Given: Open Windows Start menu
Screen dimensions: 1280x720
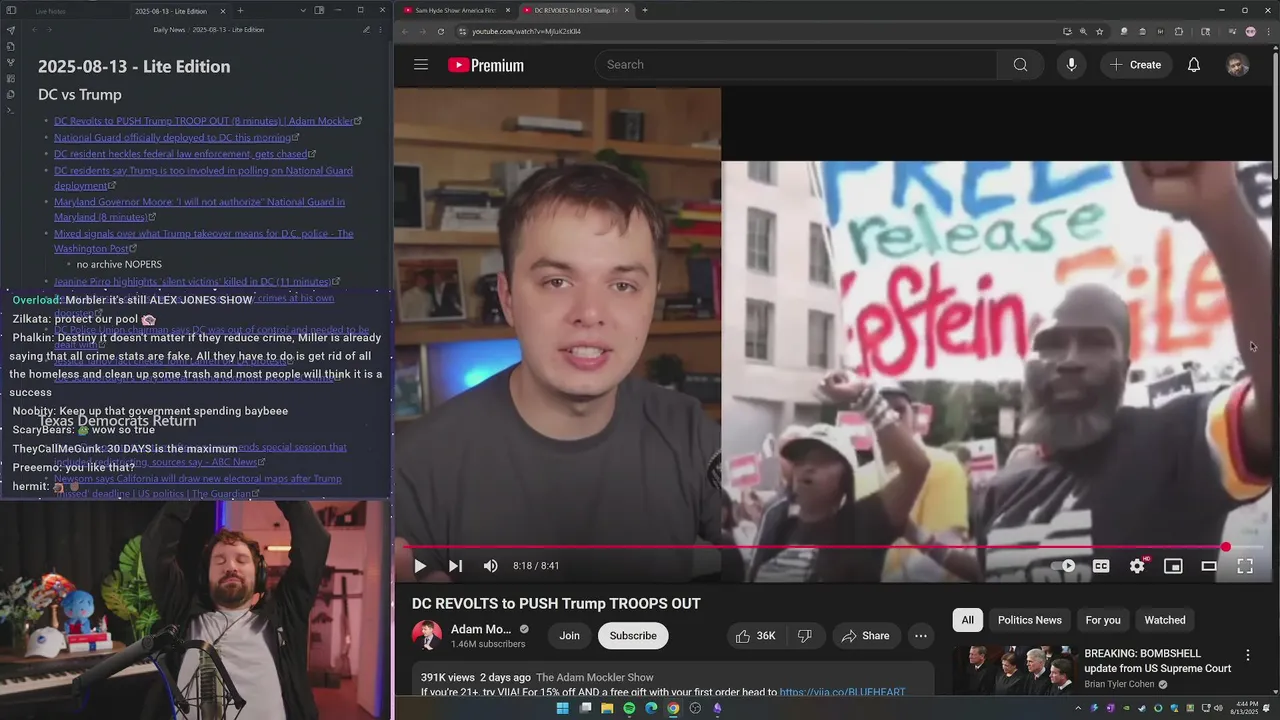Looking at the screenshot, I should [562, 708].
